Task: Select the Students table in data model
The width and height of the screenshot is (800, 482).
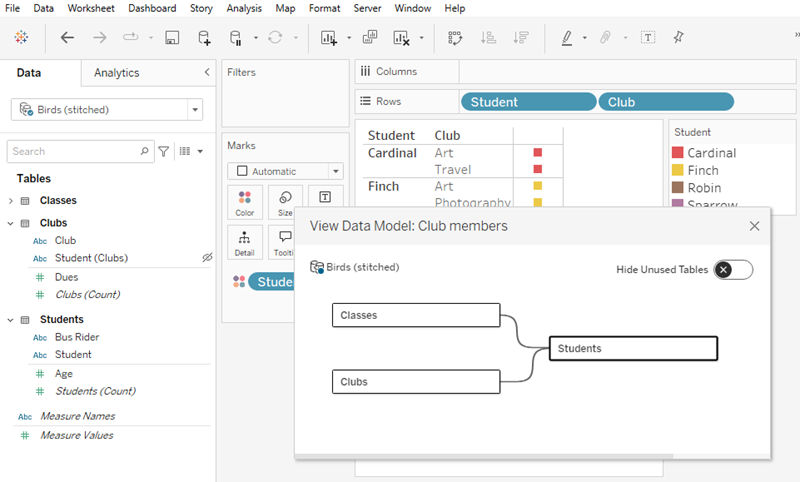Action: [633, 348]
